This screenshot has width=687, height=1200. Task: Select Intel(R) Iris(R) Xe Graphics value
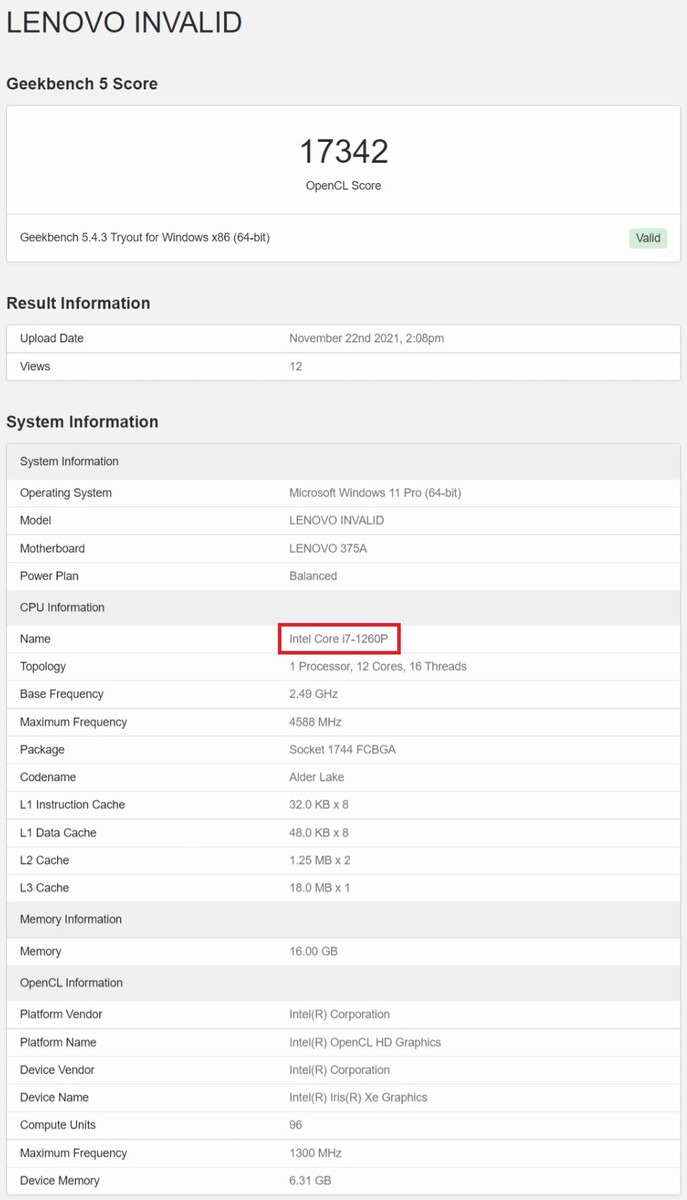pos(358,1097)
